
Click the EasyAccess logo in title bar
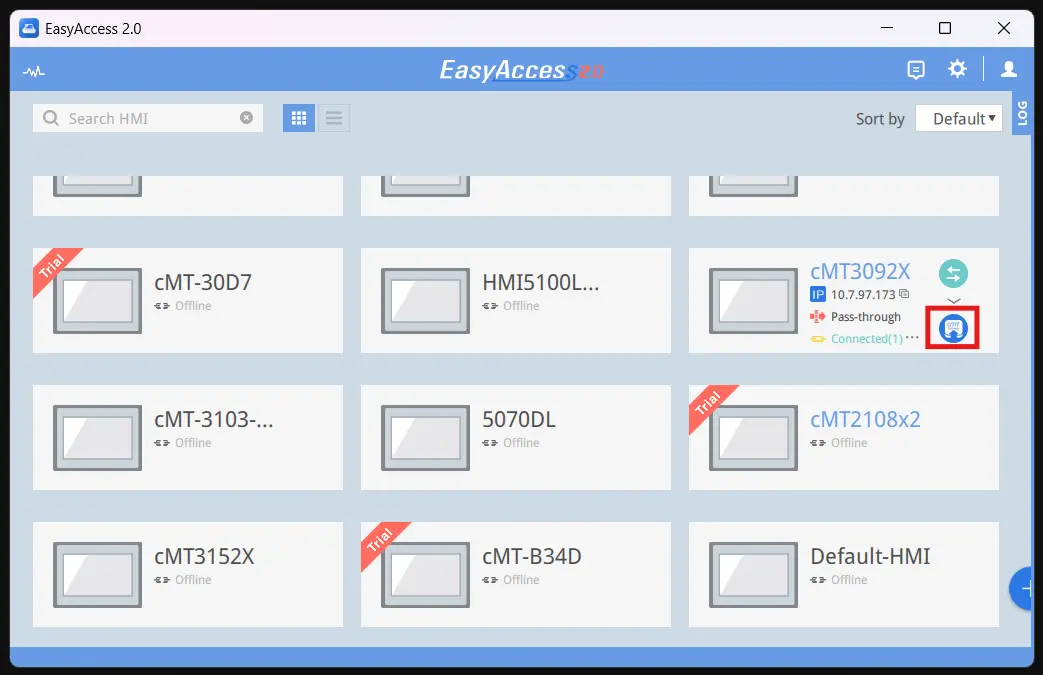520,70
